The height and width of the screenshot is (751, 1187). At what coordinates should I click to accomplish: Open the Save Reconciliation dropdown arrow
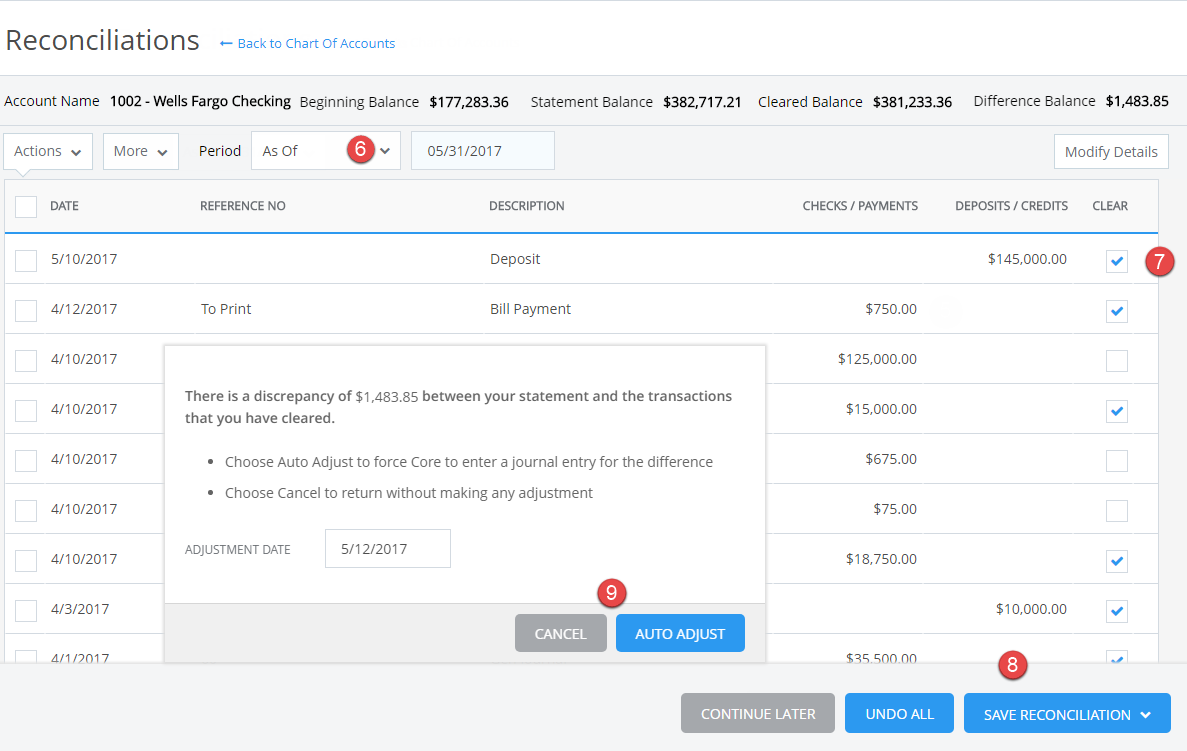(x=1145, y=715)
